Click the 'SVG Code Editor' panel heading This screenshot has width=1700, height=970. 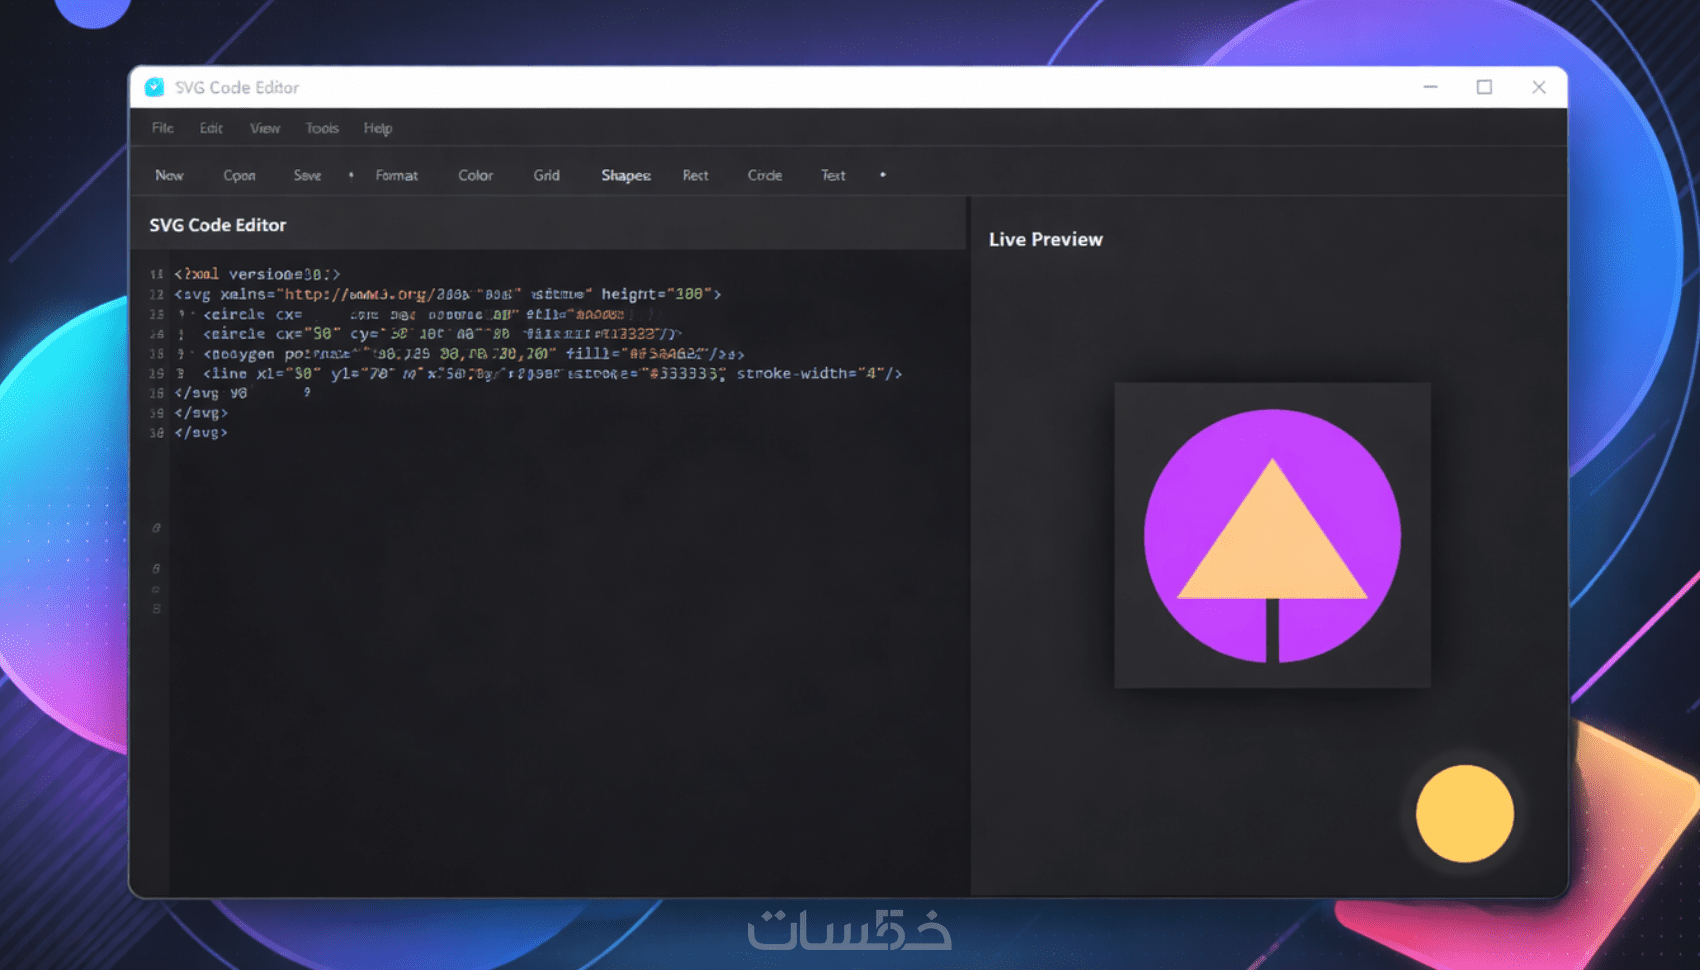tap(218, 225)
